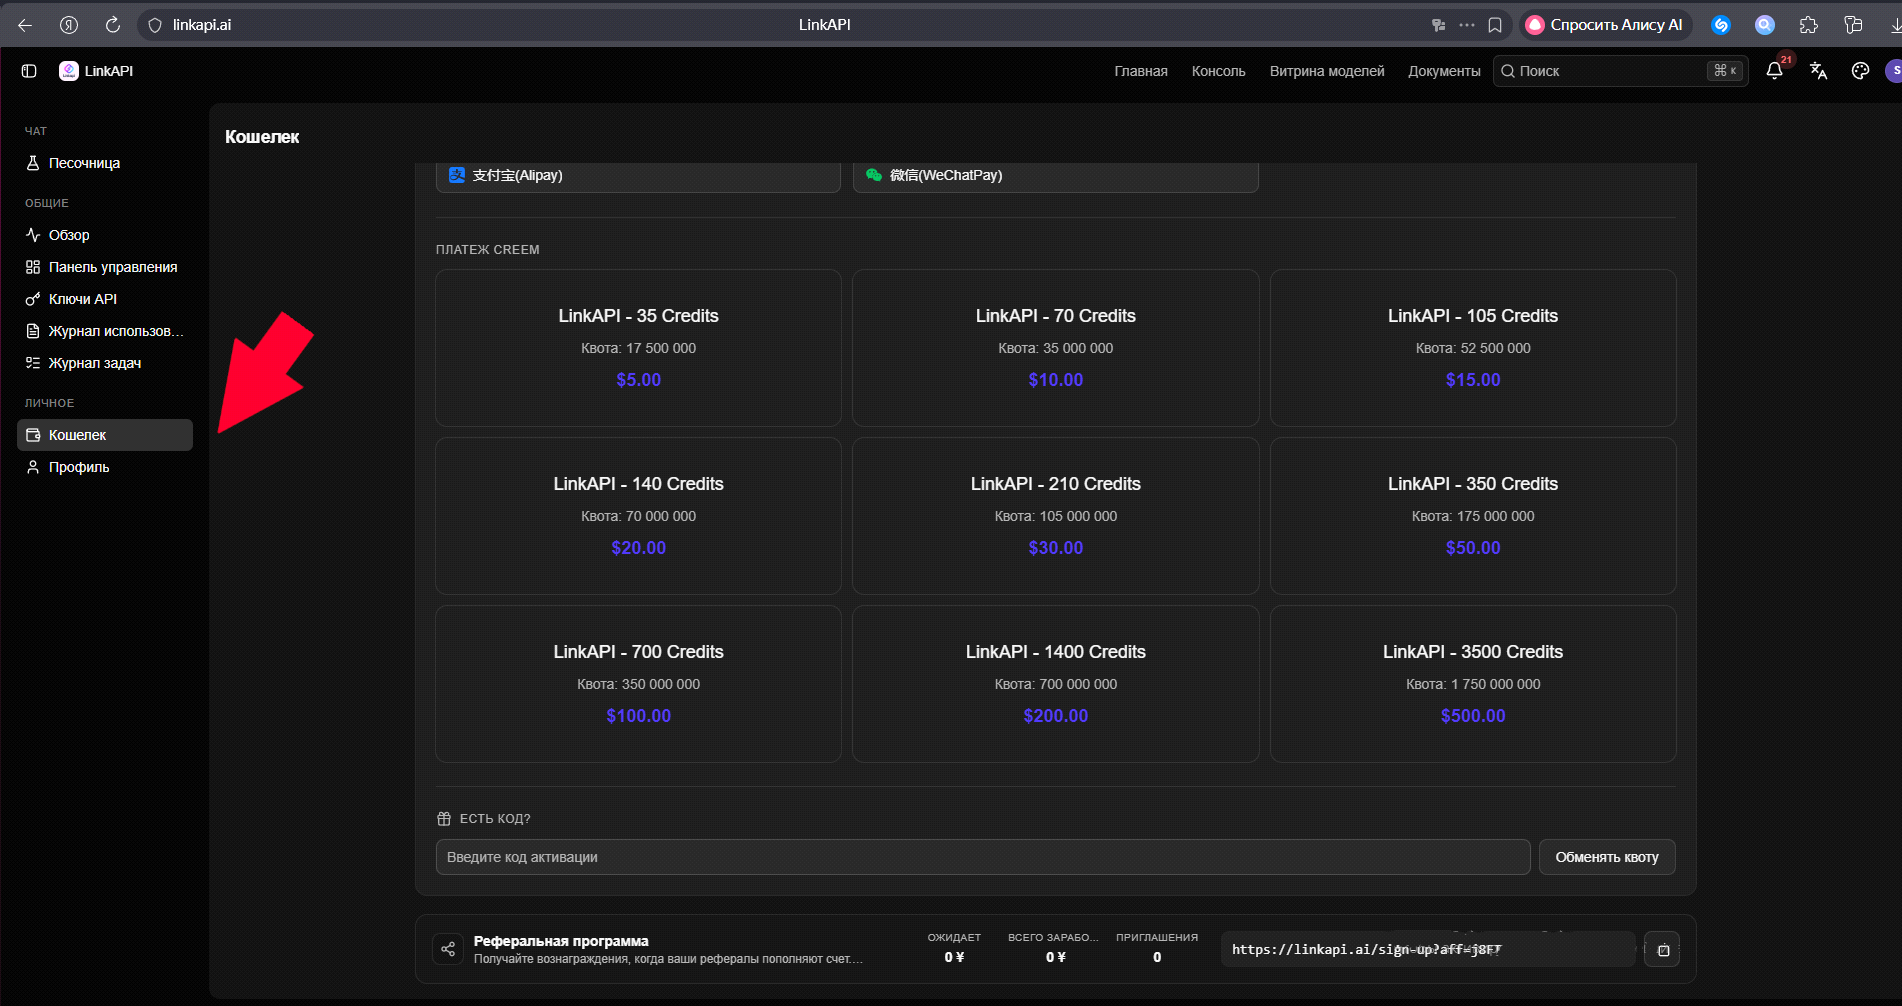Open Обзор in the sidebar
The height and width of the screenshot is (1006, 1902).
pyautogui.click(x=105, y=235)
